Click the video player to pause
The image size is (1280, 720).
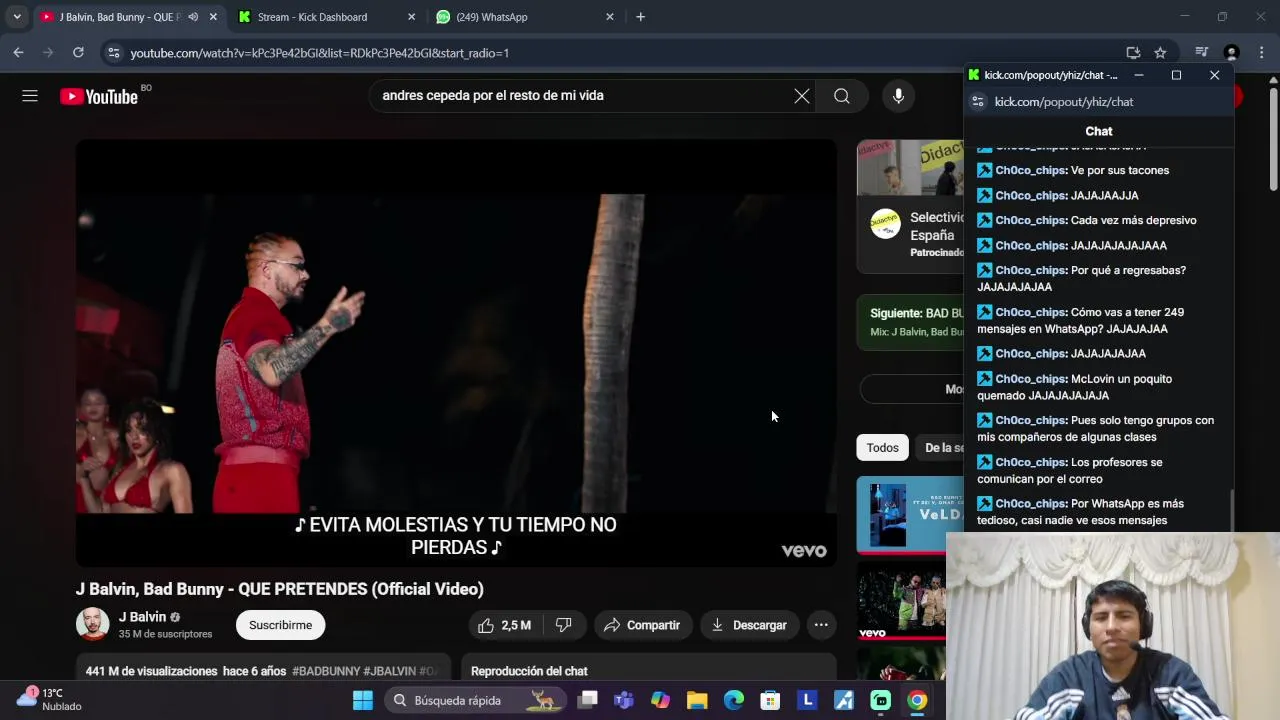456,353
